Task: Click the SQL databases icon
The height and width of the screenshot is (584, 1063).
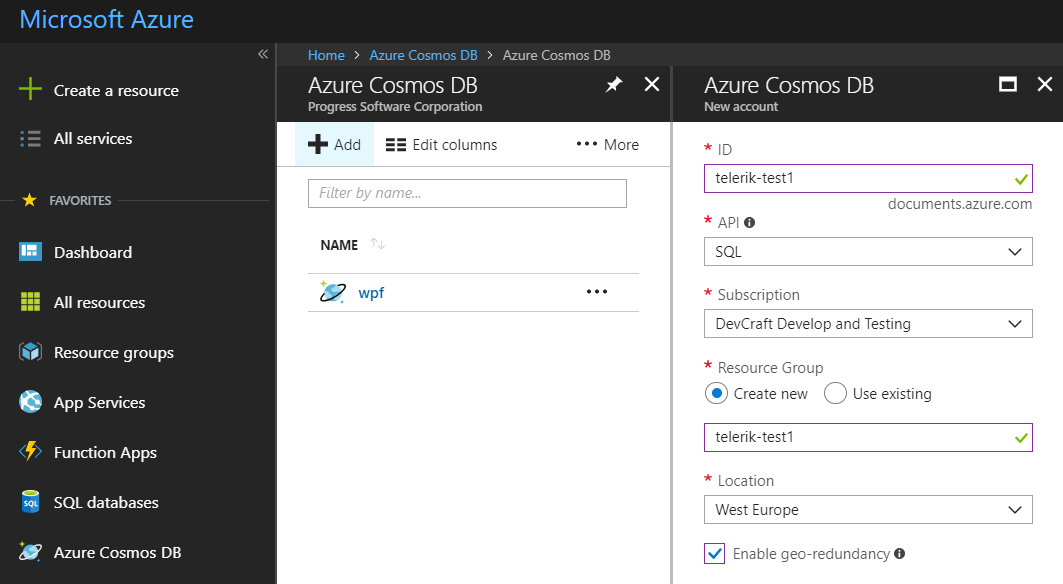Action: 31,502
